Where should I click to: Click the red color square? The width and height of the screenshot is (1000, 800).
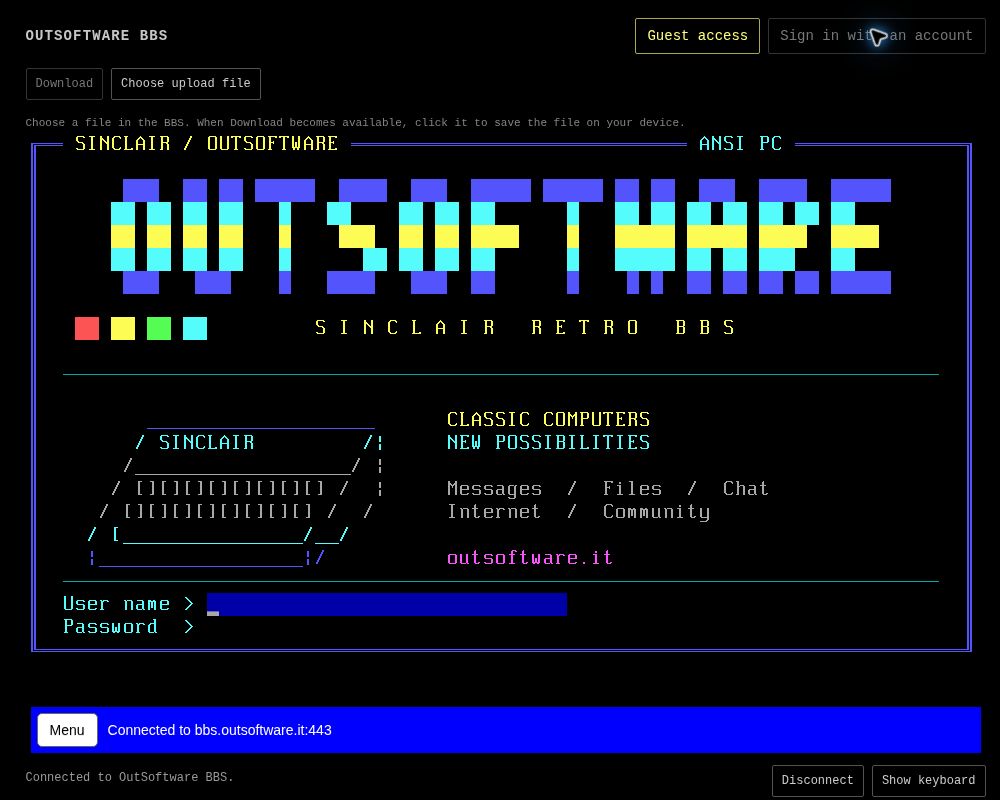click(87, 329)
